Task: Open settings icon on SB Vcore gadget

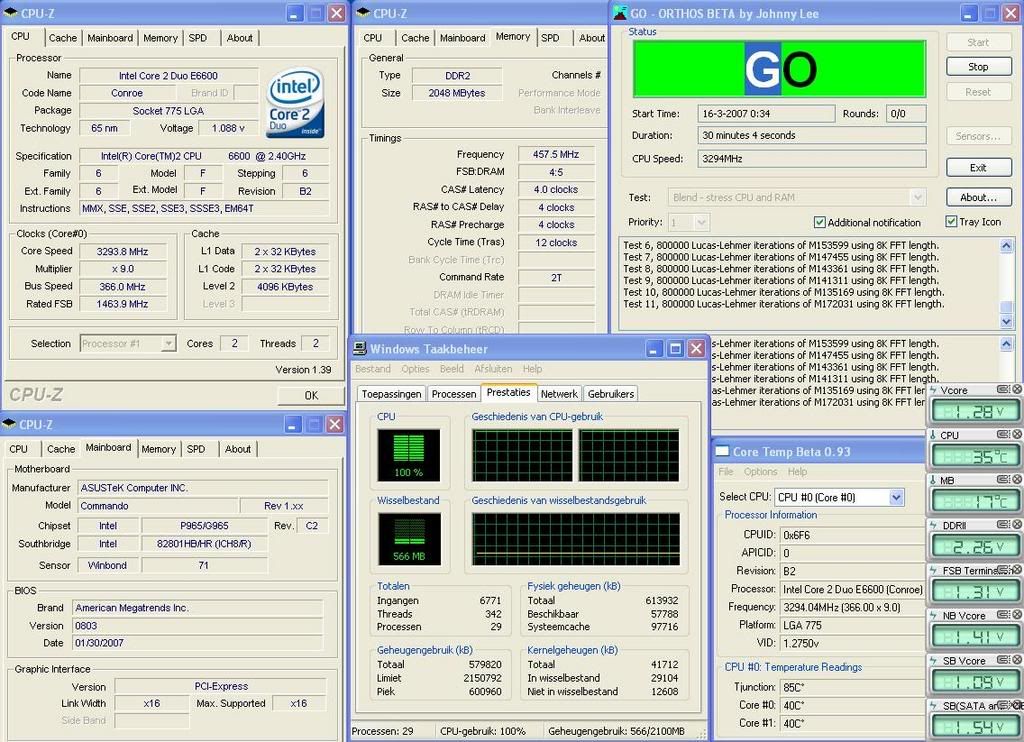Action: coord(1004,660)
